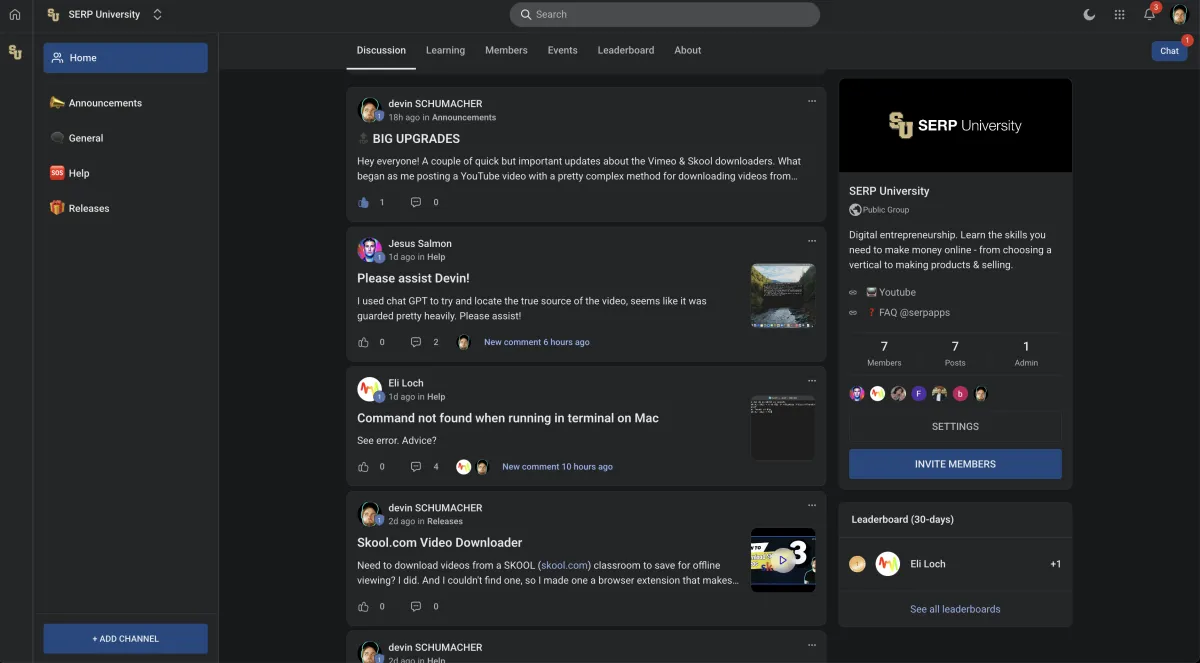Viewport: 1200px width, 663px height.
Task: Open the terminal screenshot thumbnail on Eli Loch's post
Action: coord(783,427)
